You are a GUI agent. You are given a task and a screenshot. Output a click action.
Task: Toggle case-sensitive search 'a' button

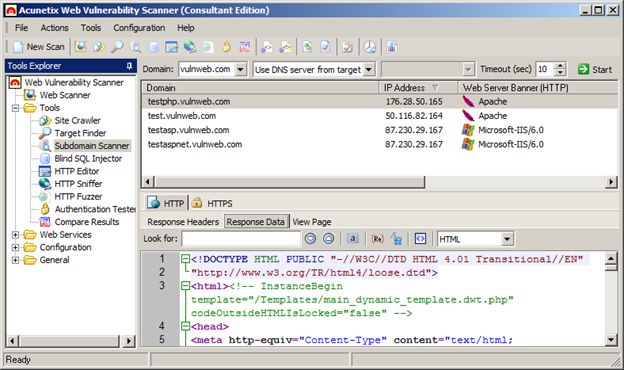point(353,239)
